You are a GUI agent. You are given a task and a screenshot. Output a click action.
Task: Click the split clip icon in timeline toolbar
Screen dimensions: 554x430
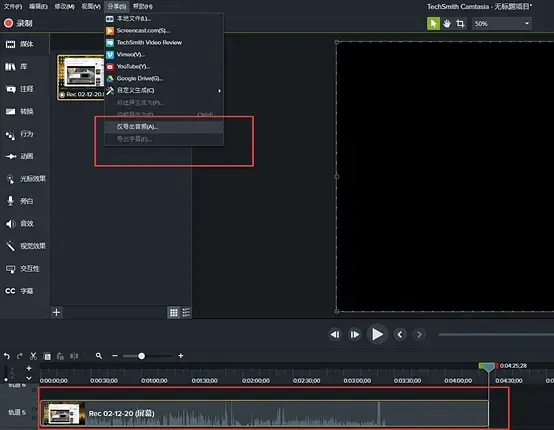74,356
